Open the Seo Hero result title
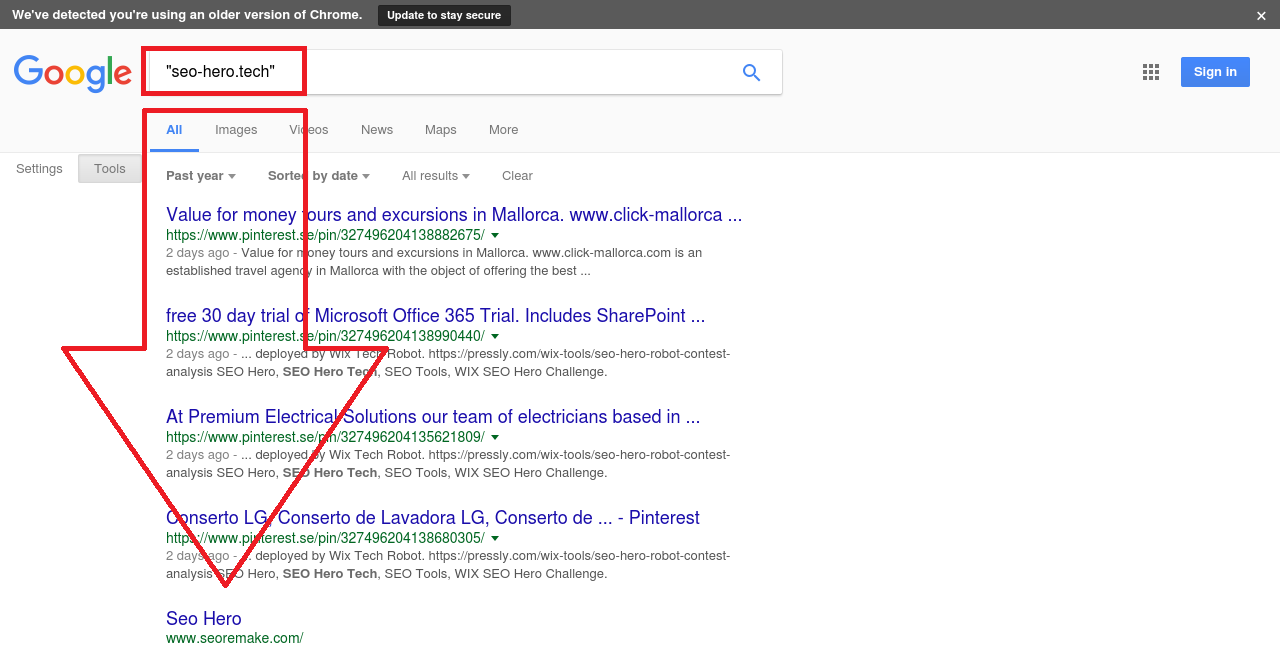Image resolution: width=1280 pixels, height=664 pixels. [204, 619]
